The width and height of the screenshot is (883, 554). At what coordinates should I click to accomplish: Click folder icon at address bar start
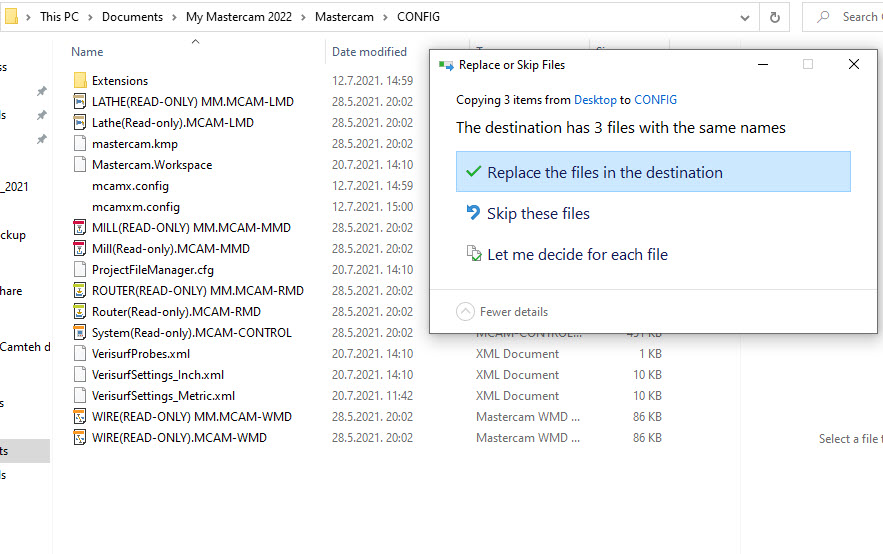pyautogui.click(x=10, y=16)
